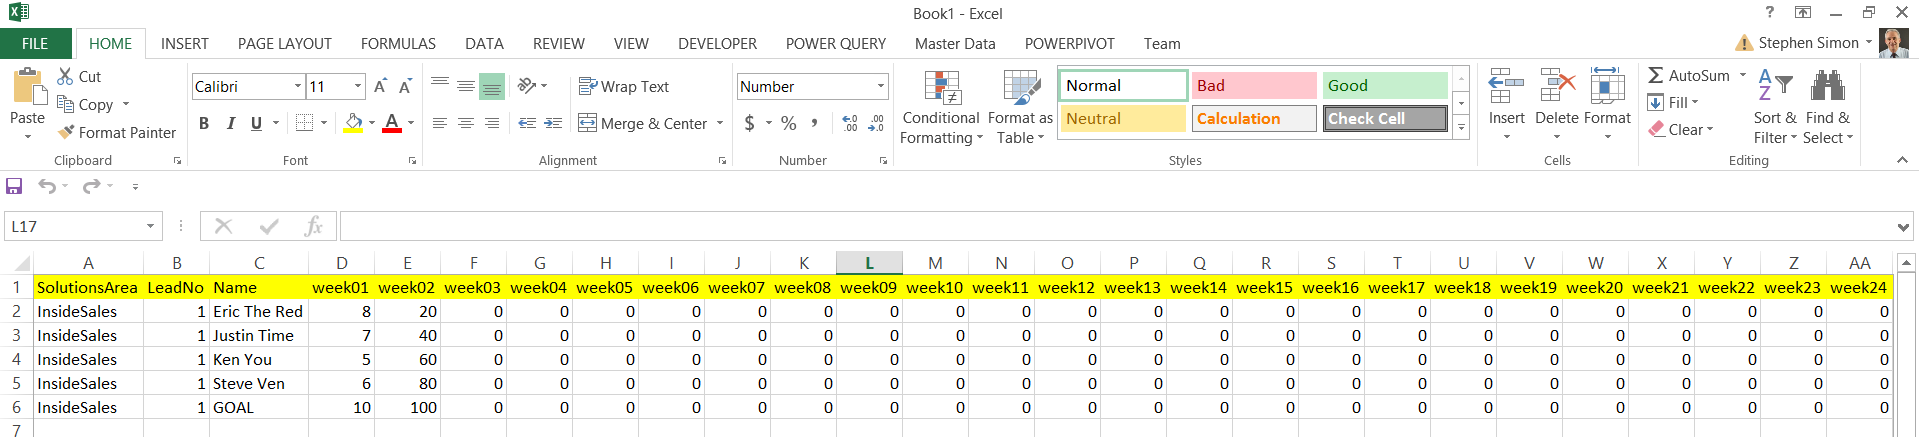Viewport: 1919px width, 437px height.
Task: Expand the Number format dropdown
Action: click(x=881, y=87)
